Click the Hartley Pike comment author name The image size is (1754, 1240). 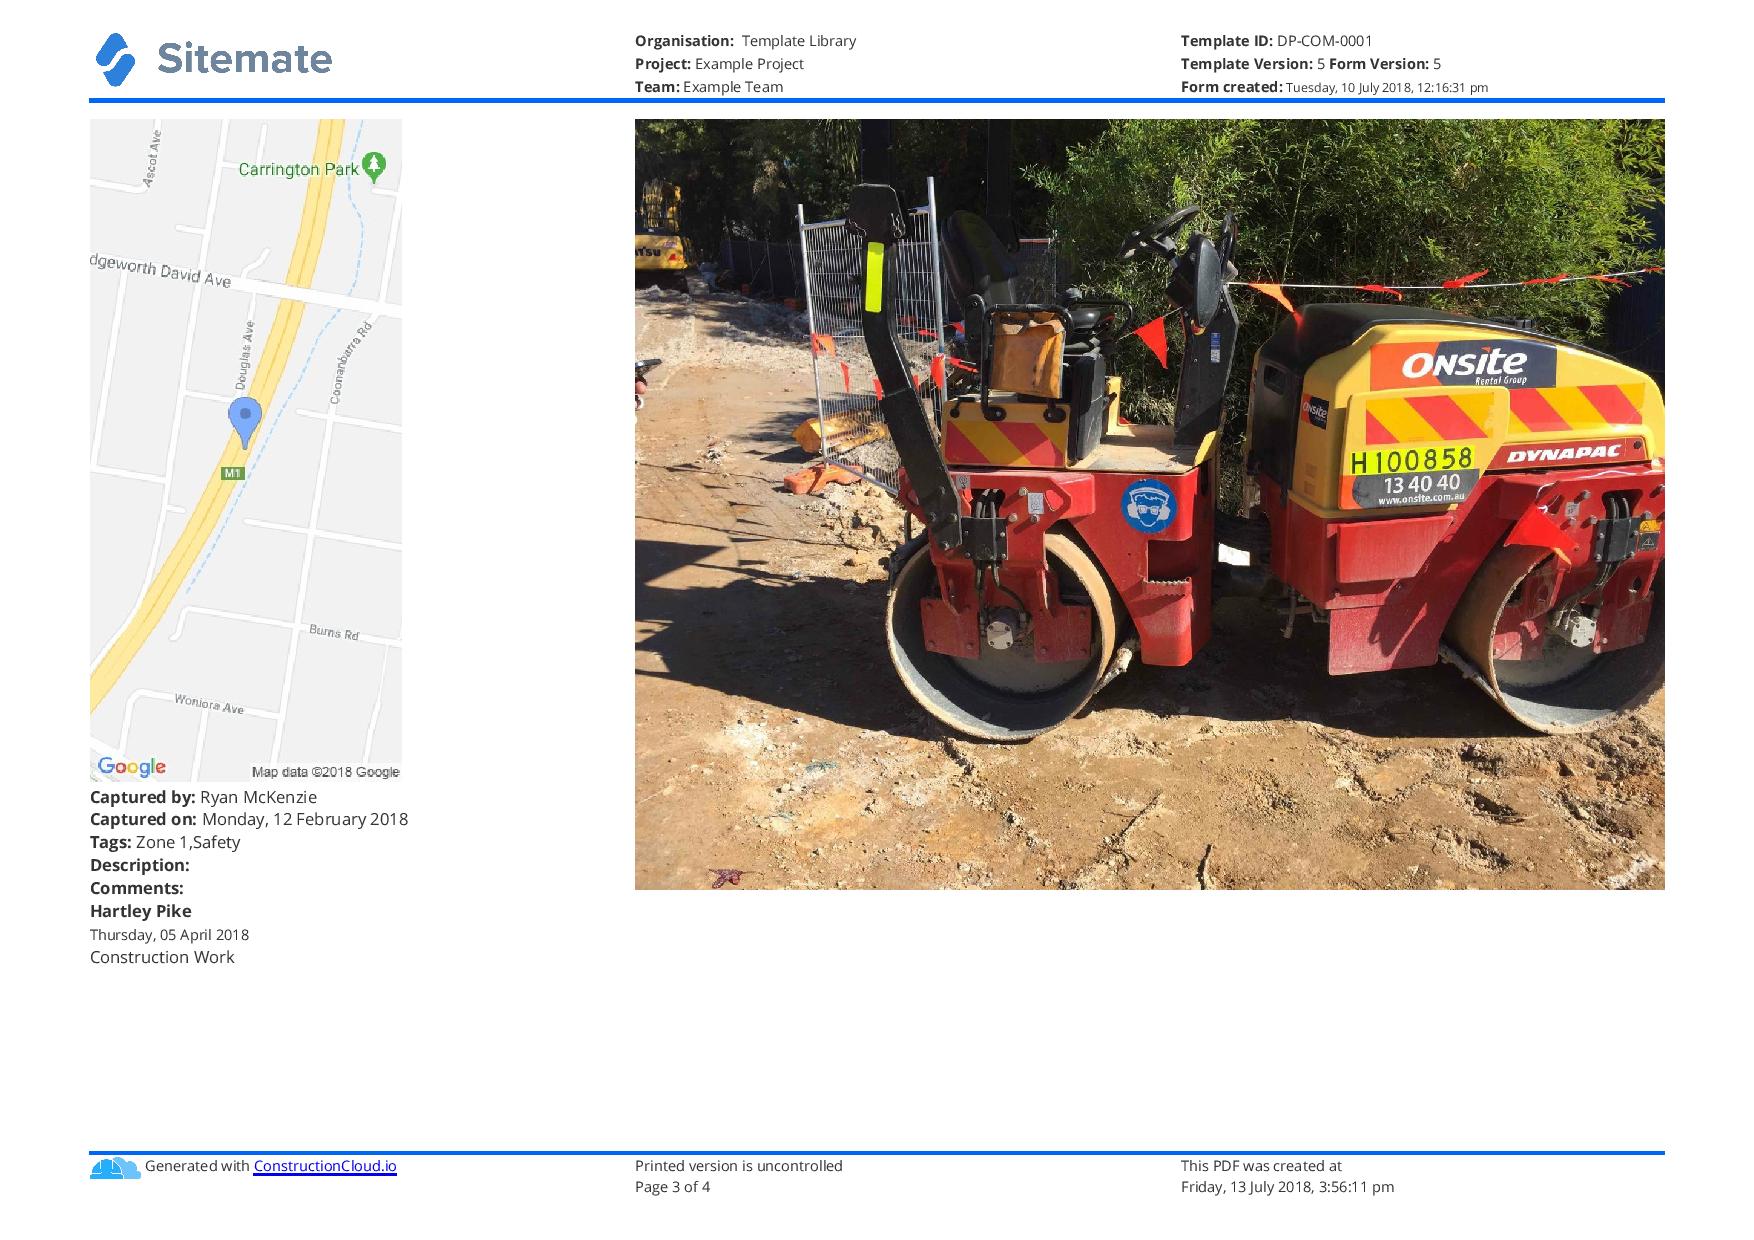coord(141,911)
